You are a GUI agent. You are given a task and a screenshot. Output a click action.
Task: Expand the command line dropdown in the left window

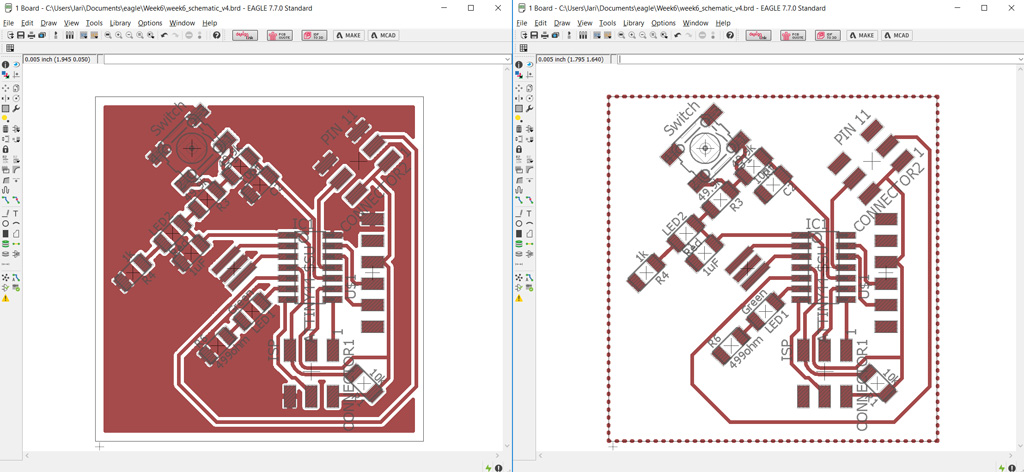(507, 59)
